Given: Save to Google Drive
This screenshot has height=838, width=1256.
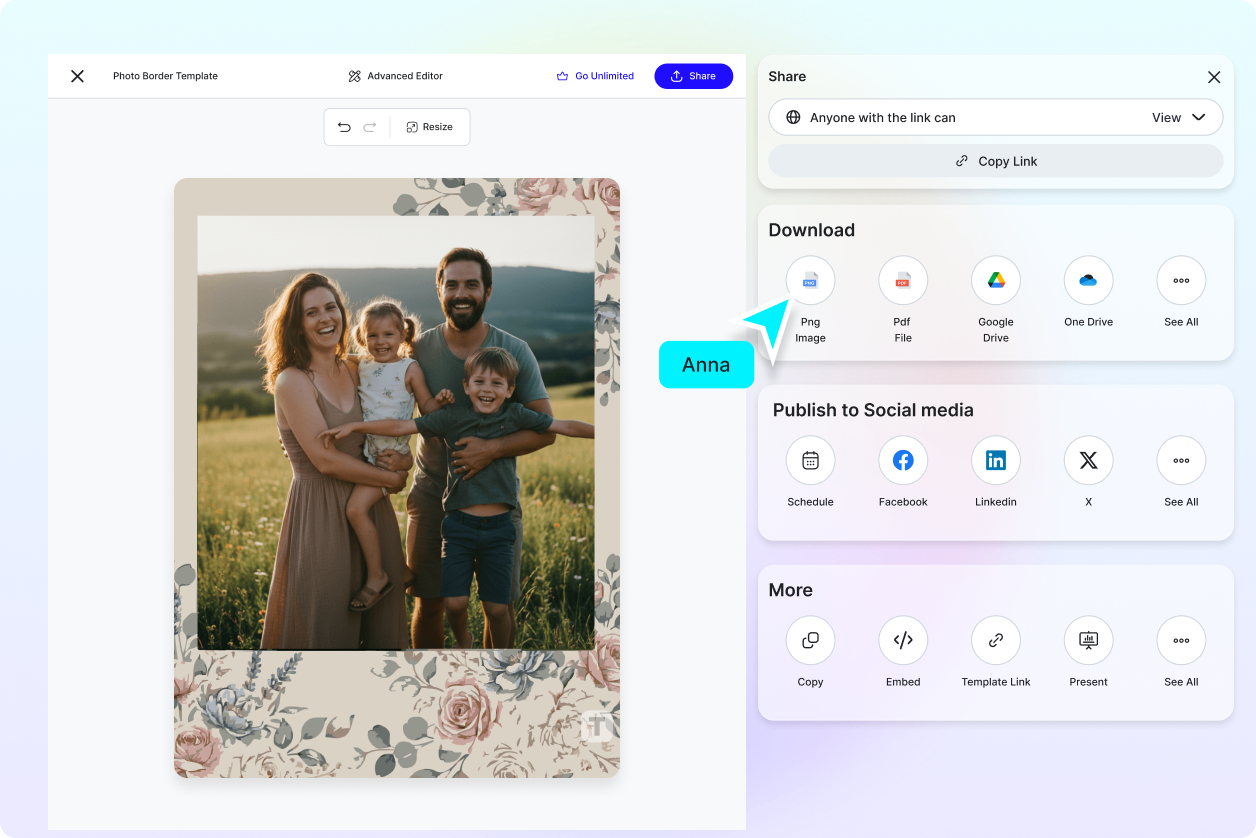Looking at the screenshot, I should (x=996, y=281).
